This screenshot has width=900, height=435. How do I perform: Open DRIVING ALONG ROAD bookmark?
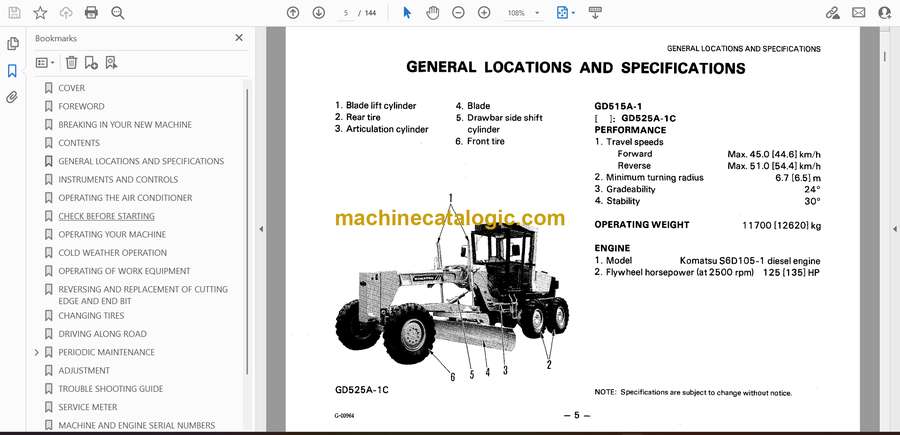click(102, 334)
